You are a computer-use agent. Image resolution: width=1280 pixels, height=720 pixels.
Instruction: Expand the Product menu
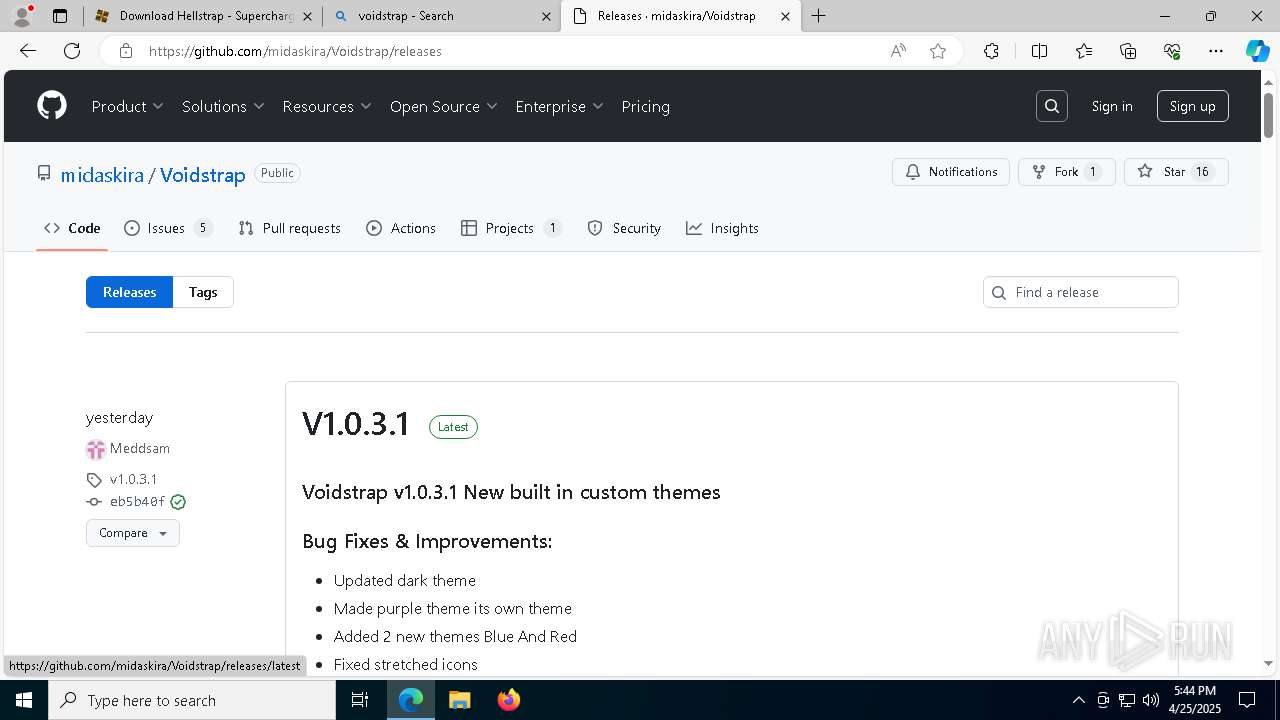click(127, 106)
